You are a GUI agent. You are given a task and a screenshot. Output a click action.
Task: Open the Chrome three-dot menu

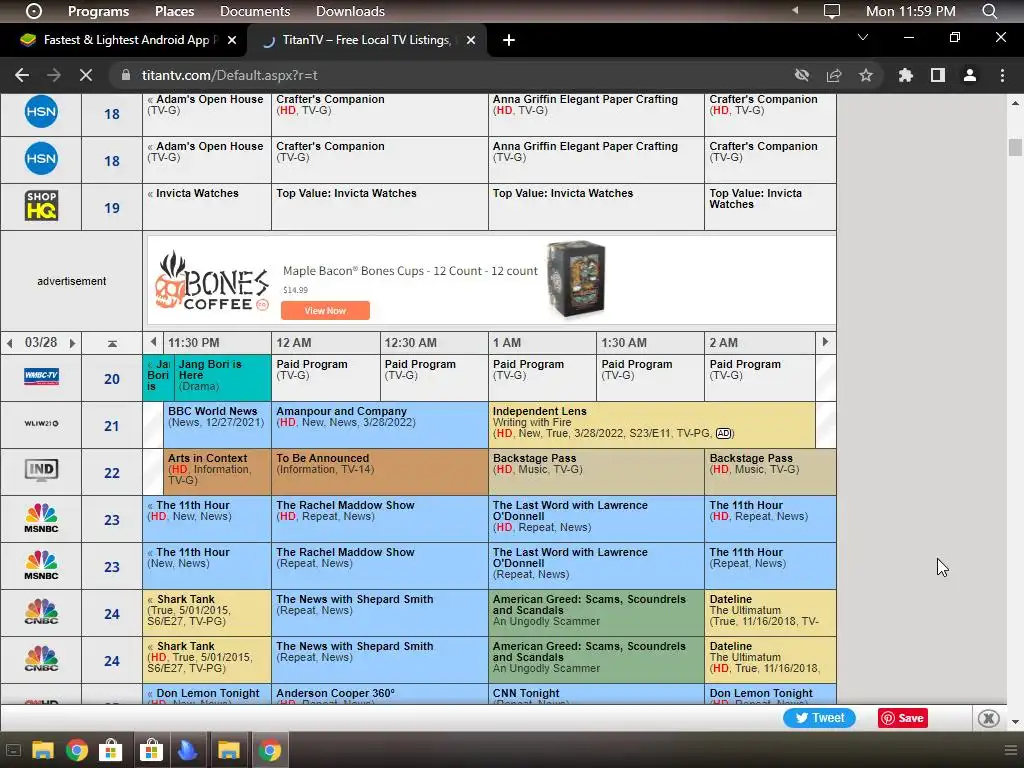click(x=1002, y=75)
